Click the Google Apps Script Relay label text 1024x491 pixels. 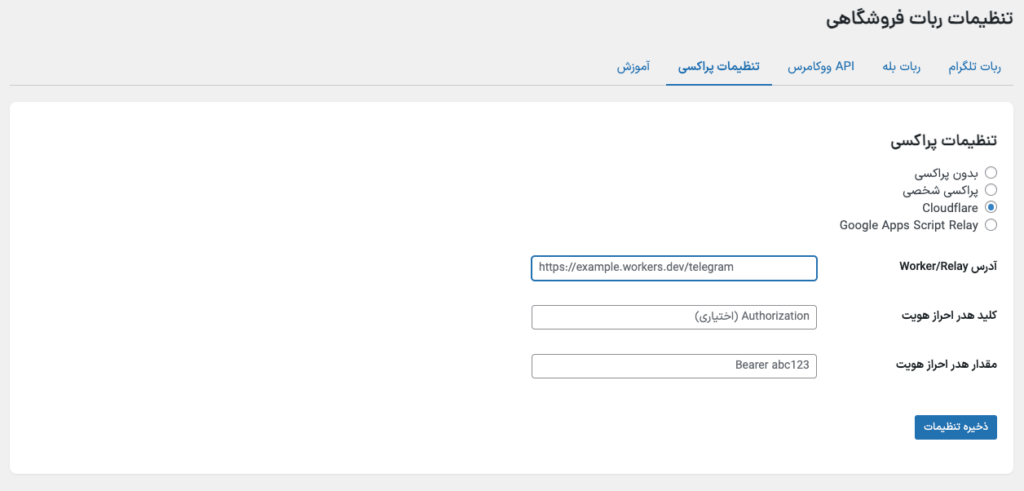(909, 225)
